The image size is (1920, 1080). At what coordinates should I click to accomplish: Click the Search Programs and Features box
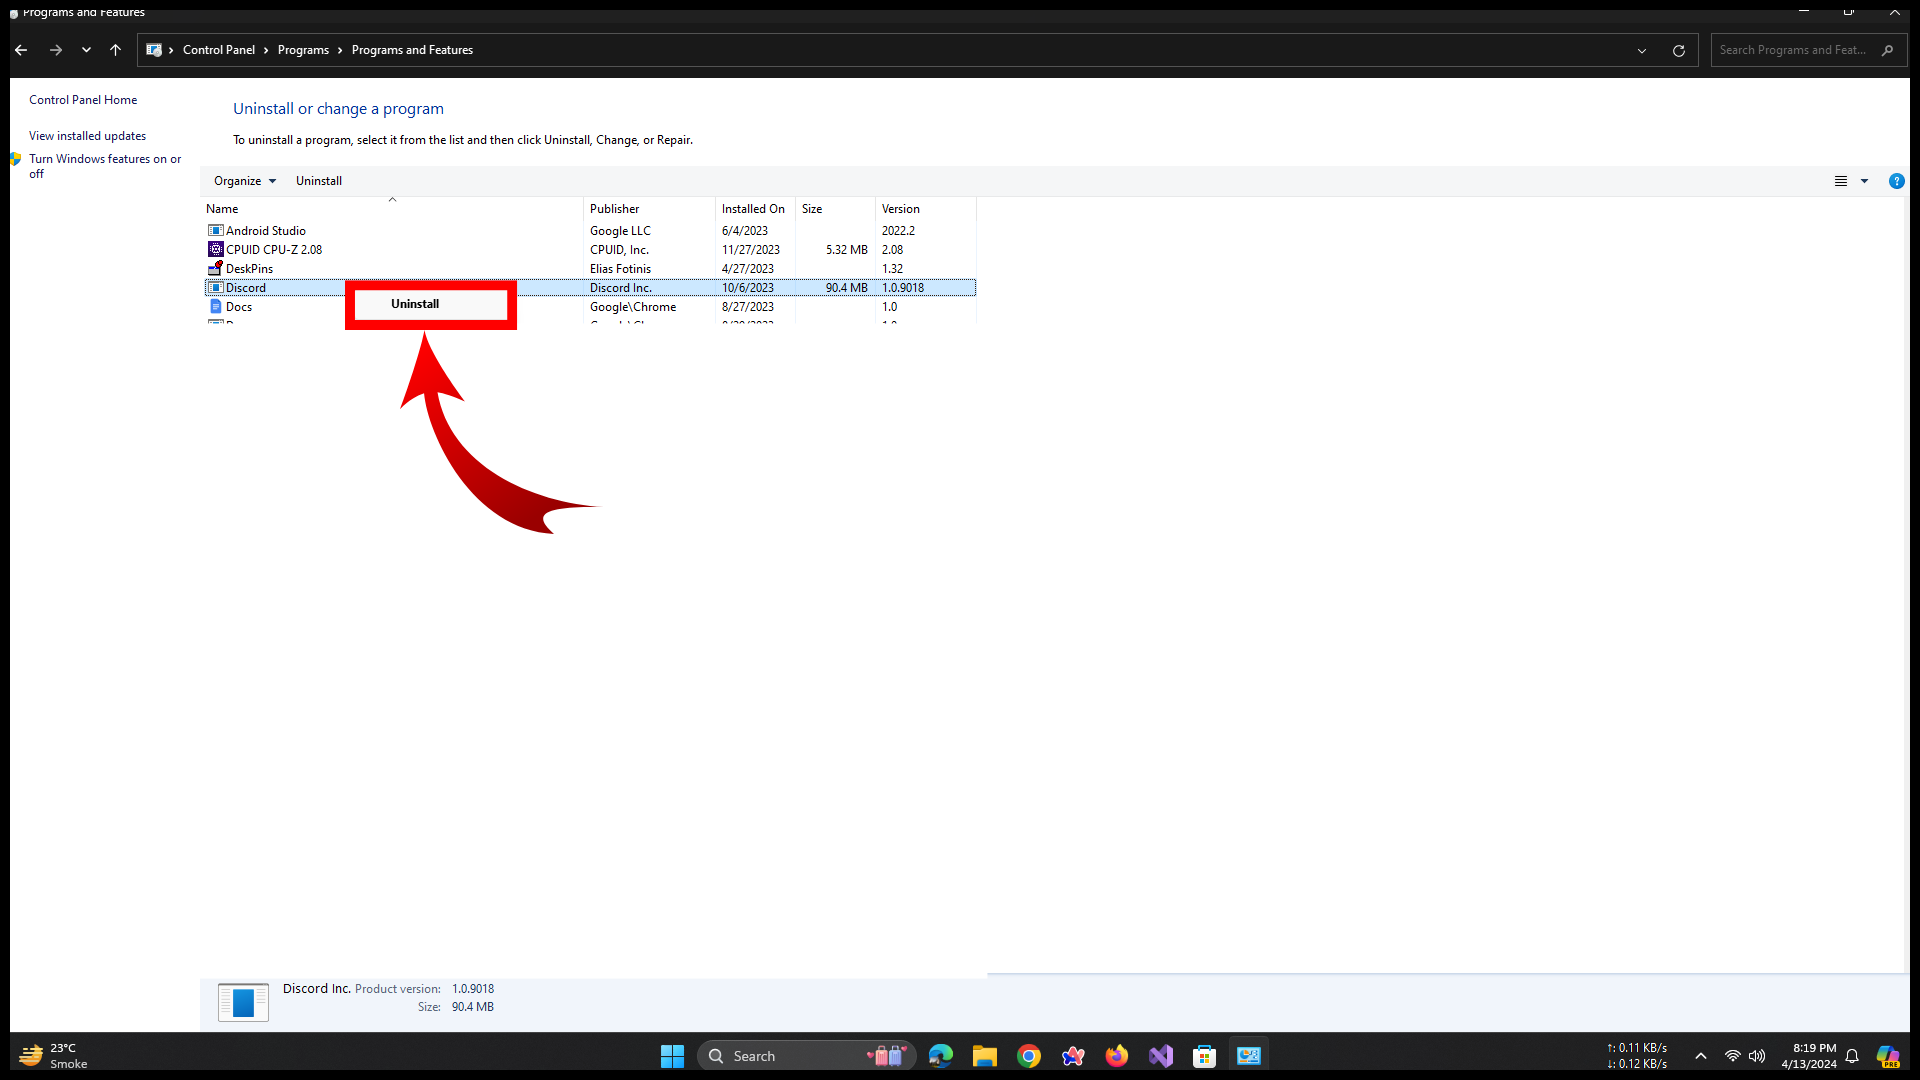click(x=1793, y=50)
